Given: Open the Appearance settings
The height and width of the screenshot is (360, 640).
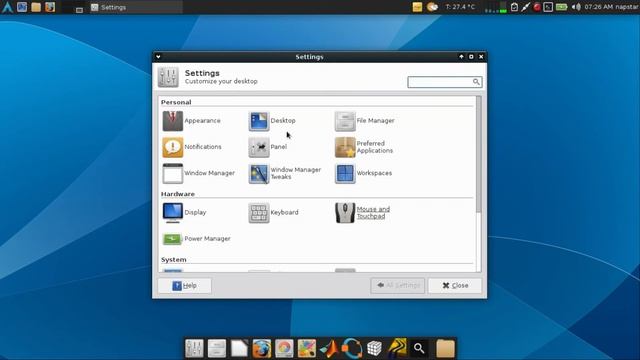Looking at the screenshot, I should (192, 121).
